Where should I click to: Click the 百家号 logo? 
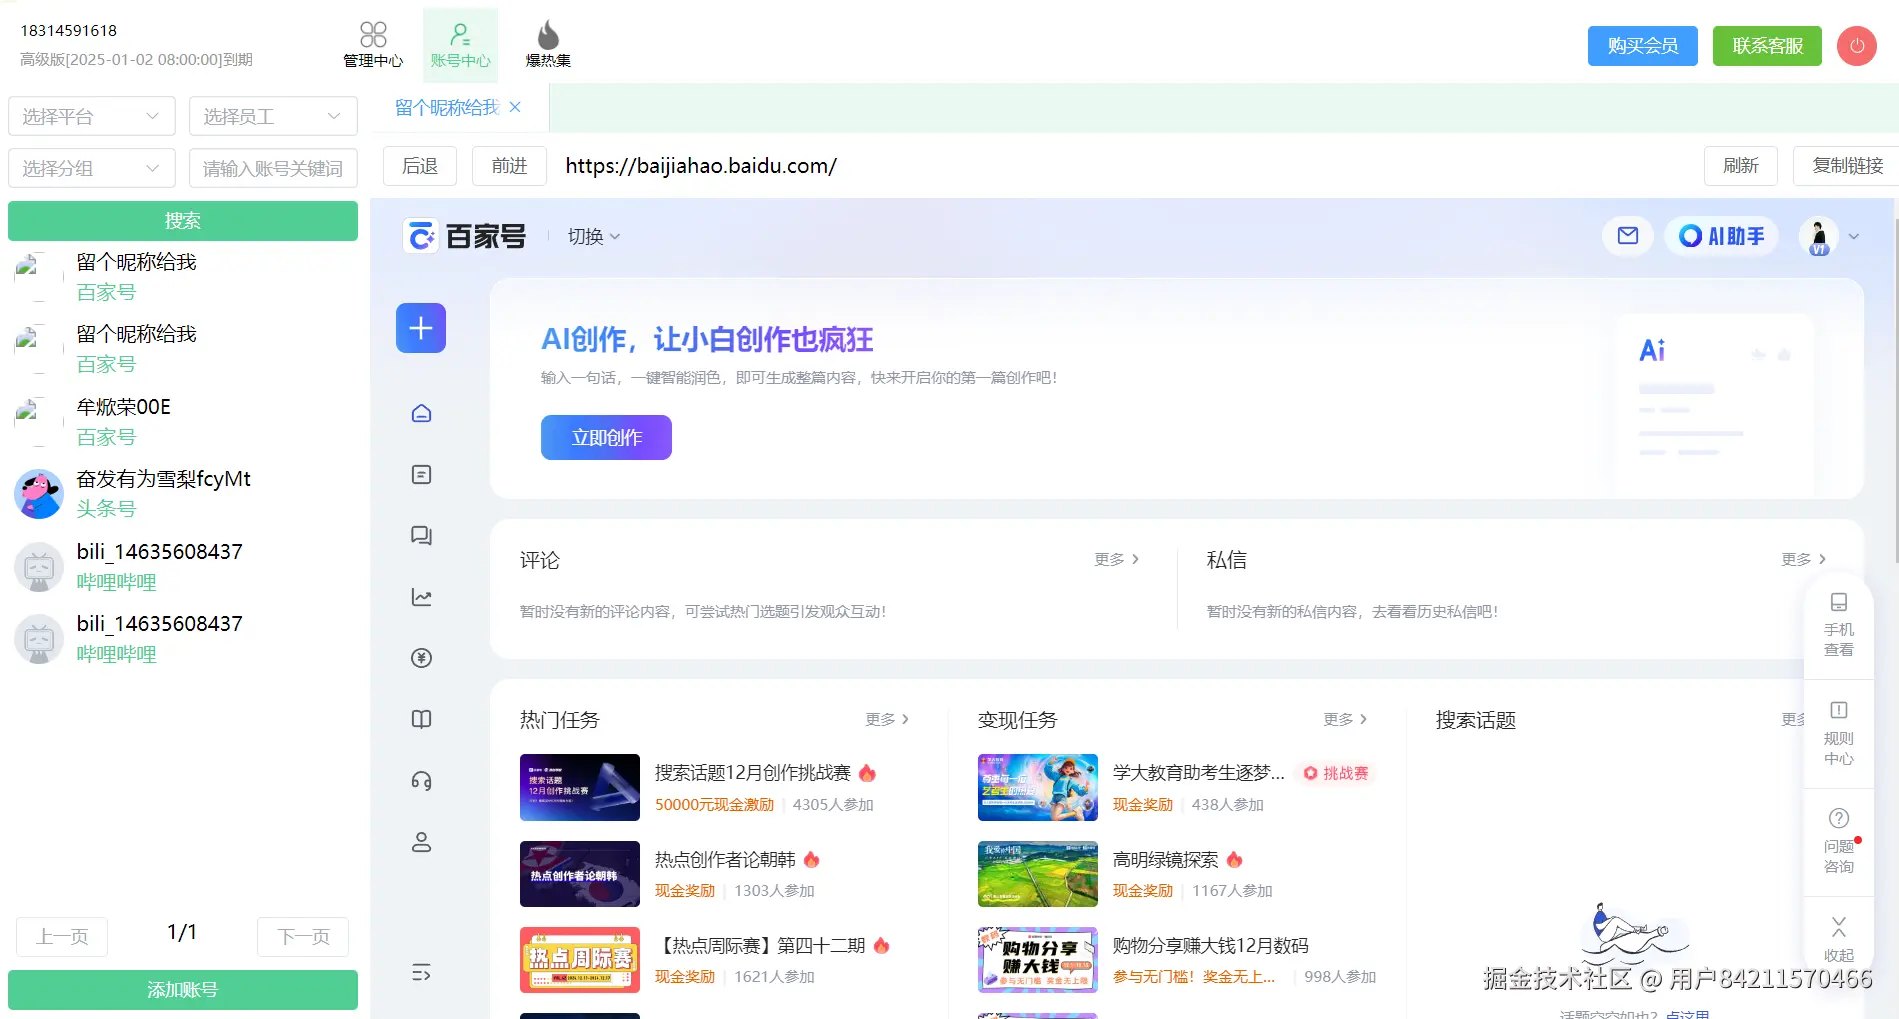coord(465,236)
